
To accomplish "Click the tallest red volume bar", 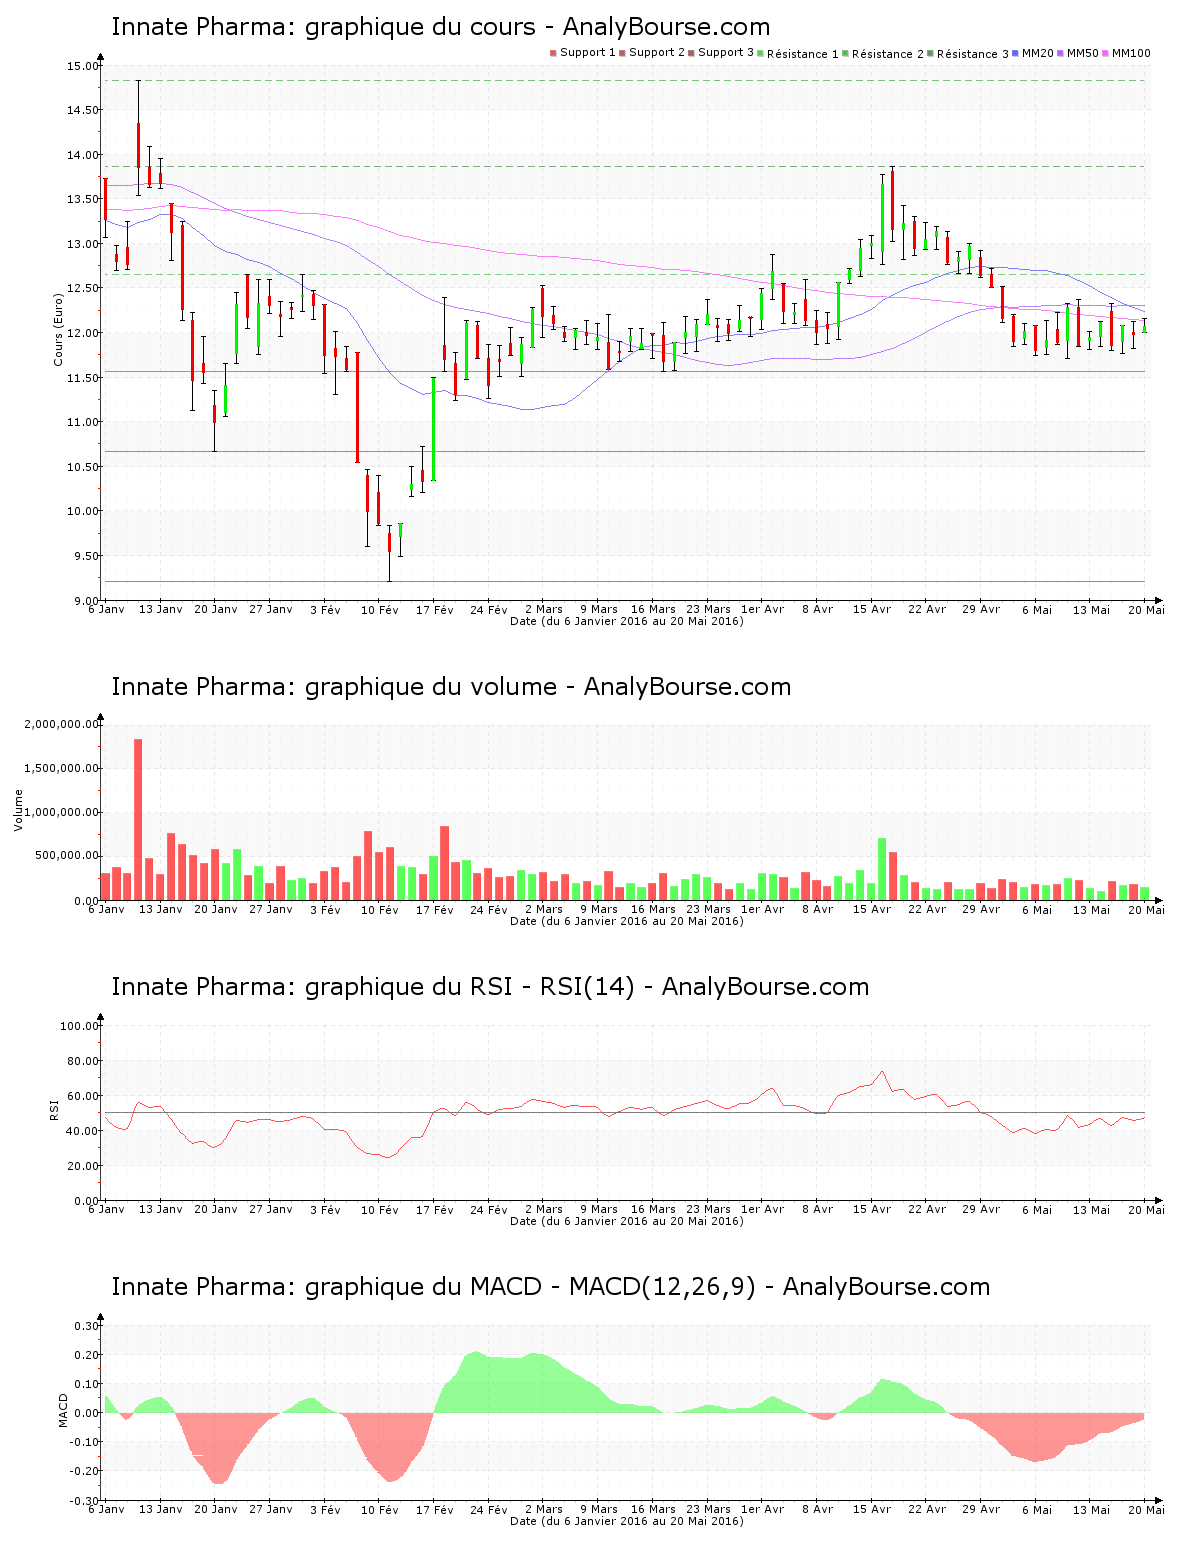I will pyautogui.click(x=138, y=820).
